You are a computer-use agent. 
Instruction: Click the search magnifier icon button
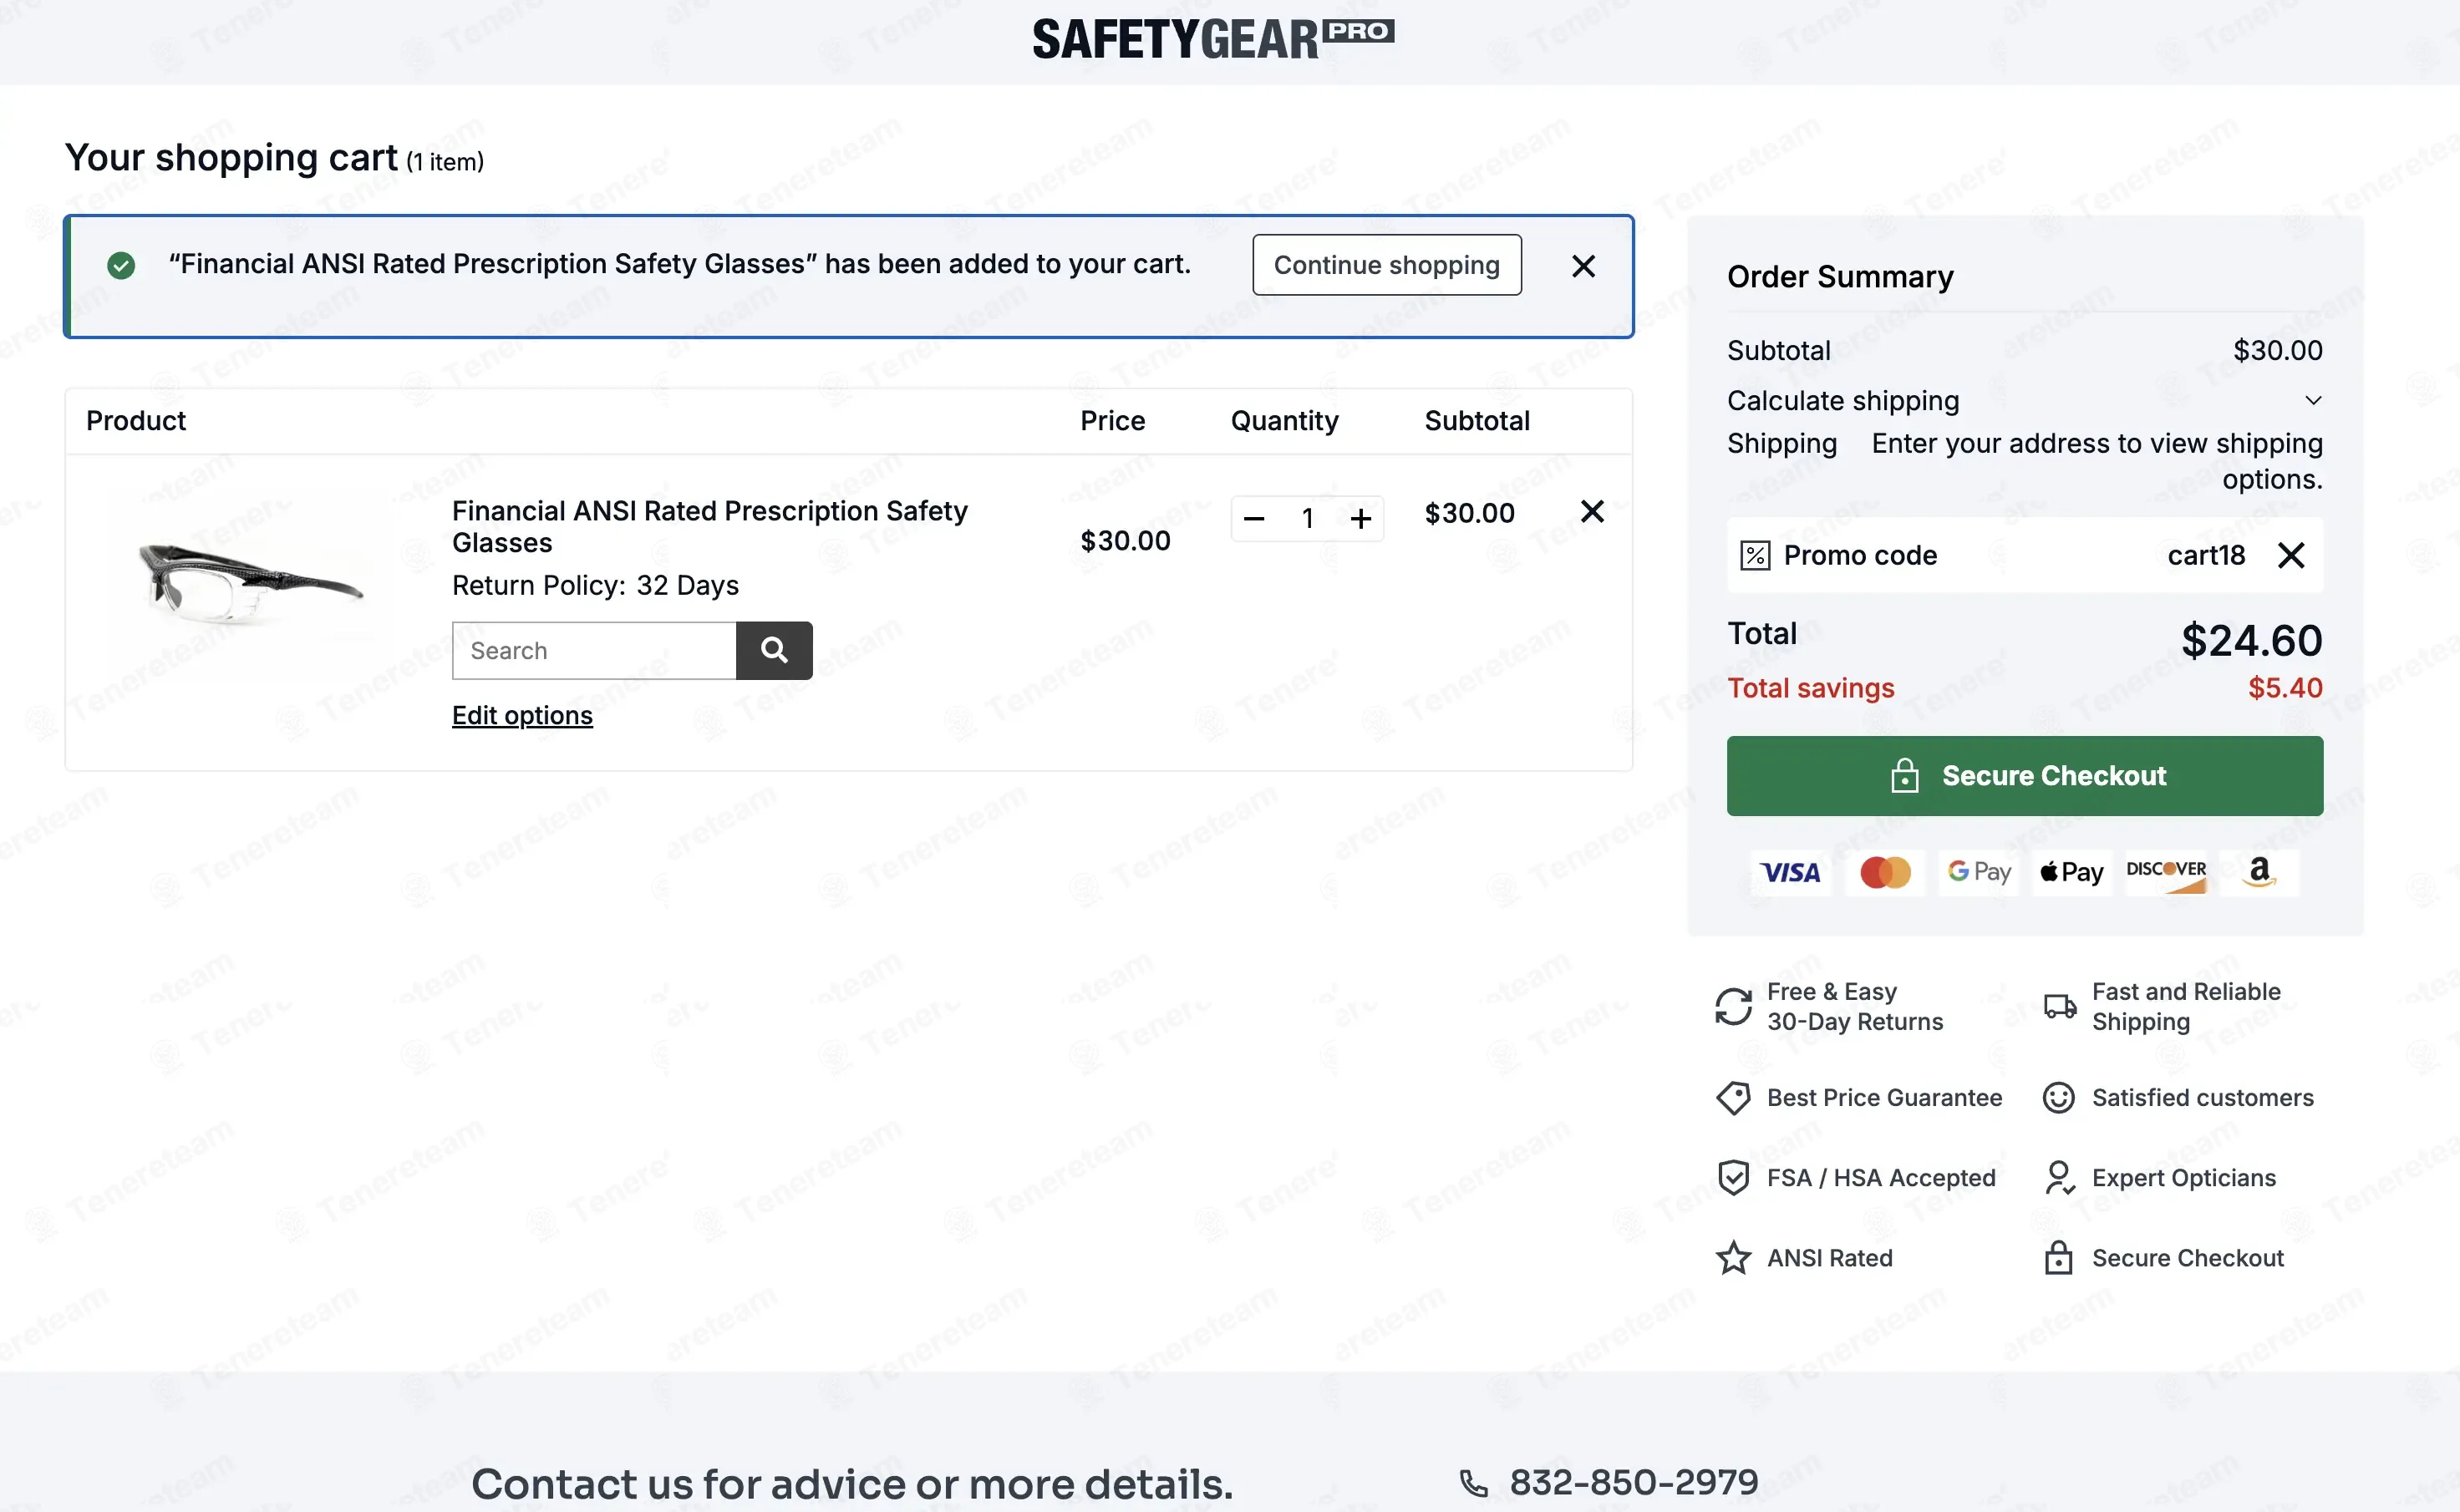(773, 651)
